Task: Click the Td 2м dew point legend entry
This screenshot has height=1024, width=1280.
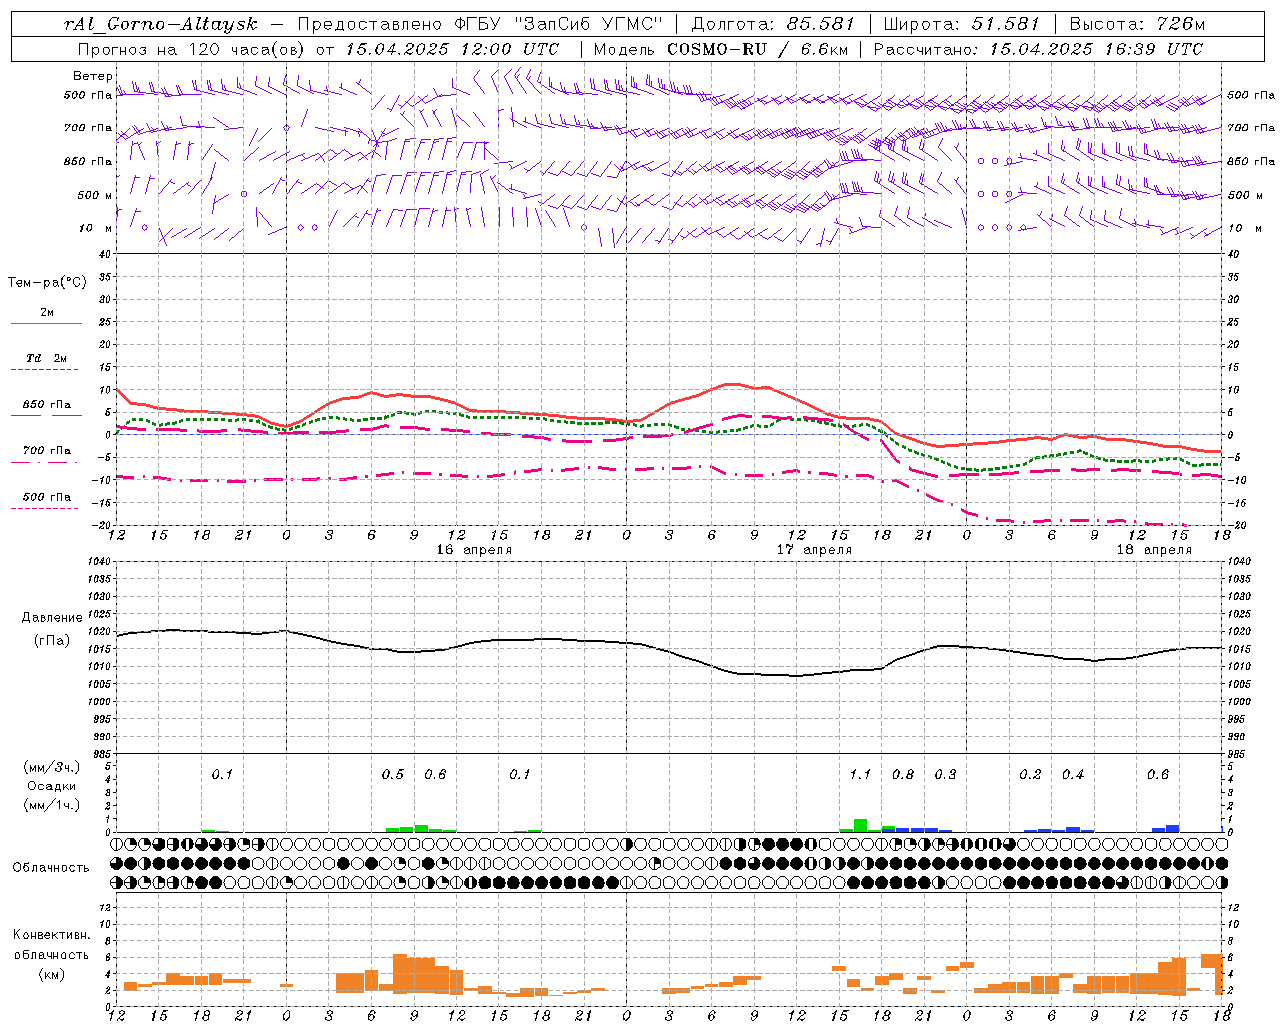Action: (46, 358)
